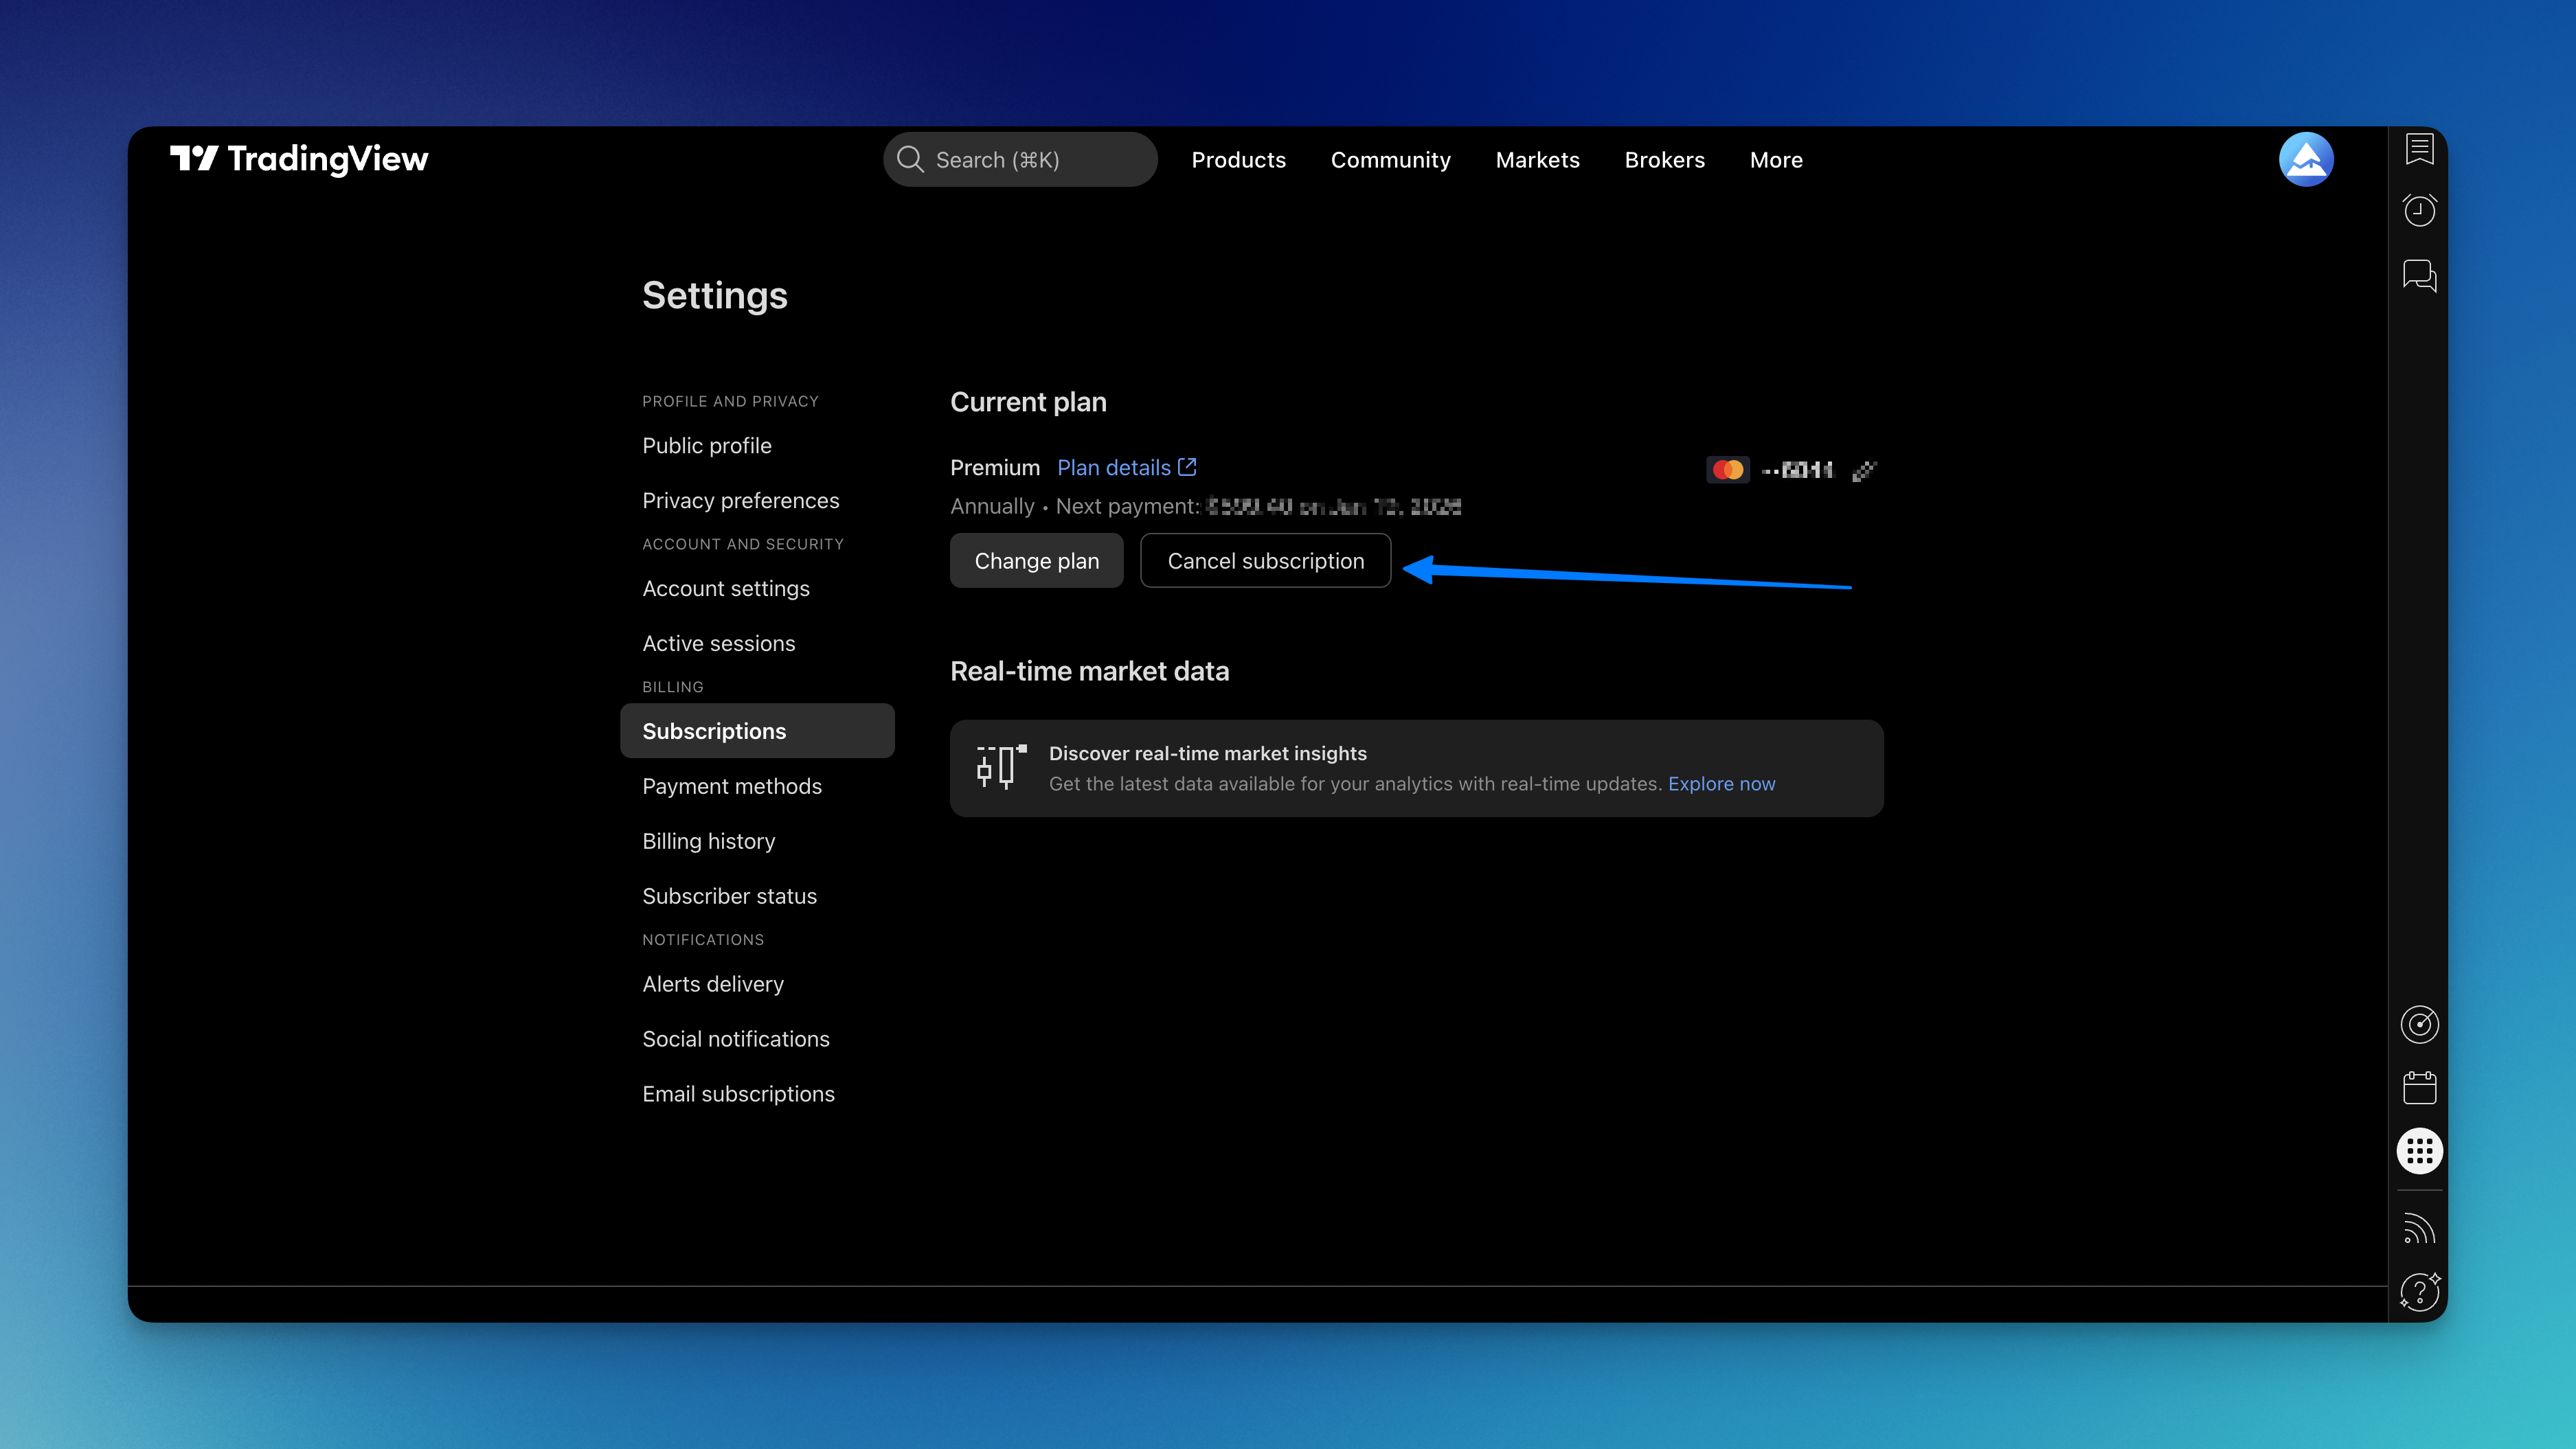This screenshot has width=2576, height=1449.
Task: Edit the payment card pencil icon
Action: tap(1864, 470)
